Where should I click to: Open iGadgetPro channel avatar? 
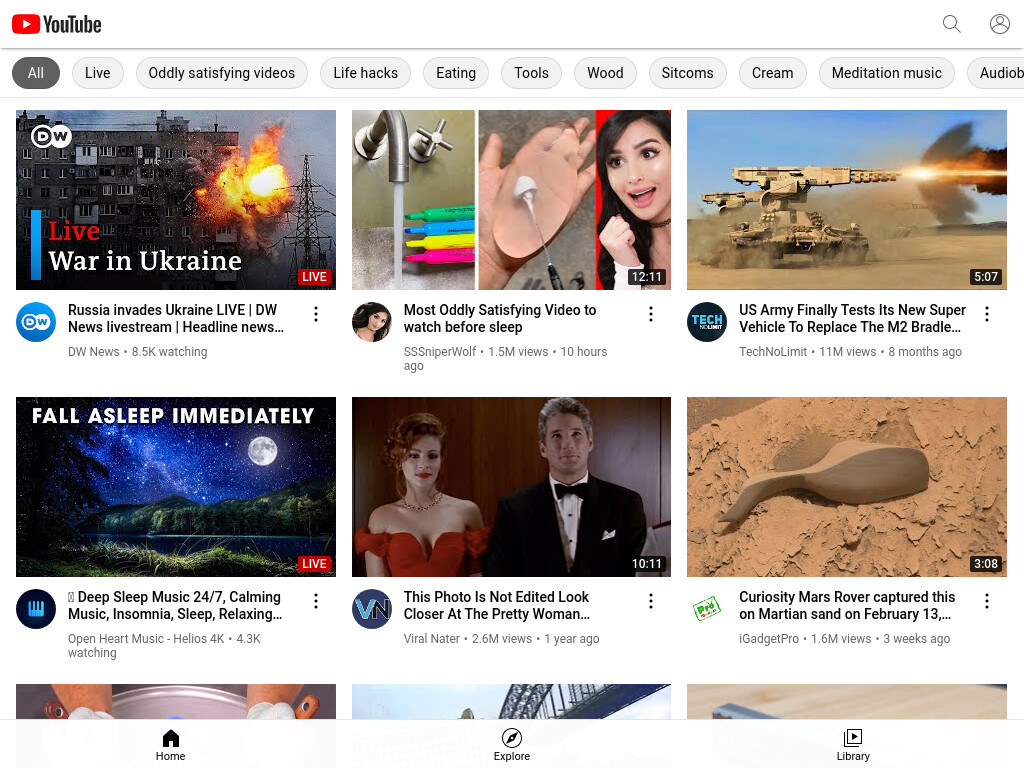point(707,609)
